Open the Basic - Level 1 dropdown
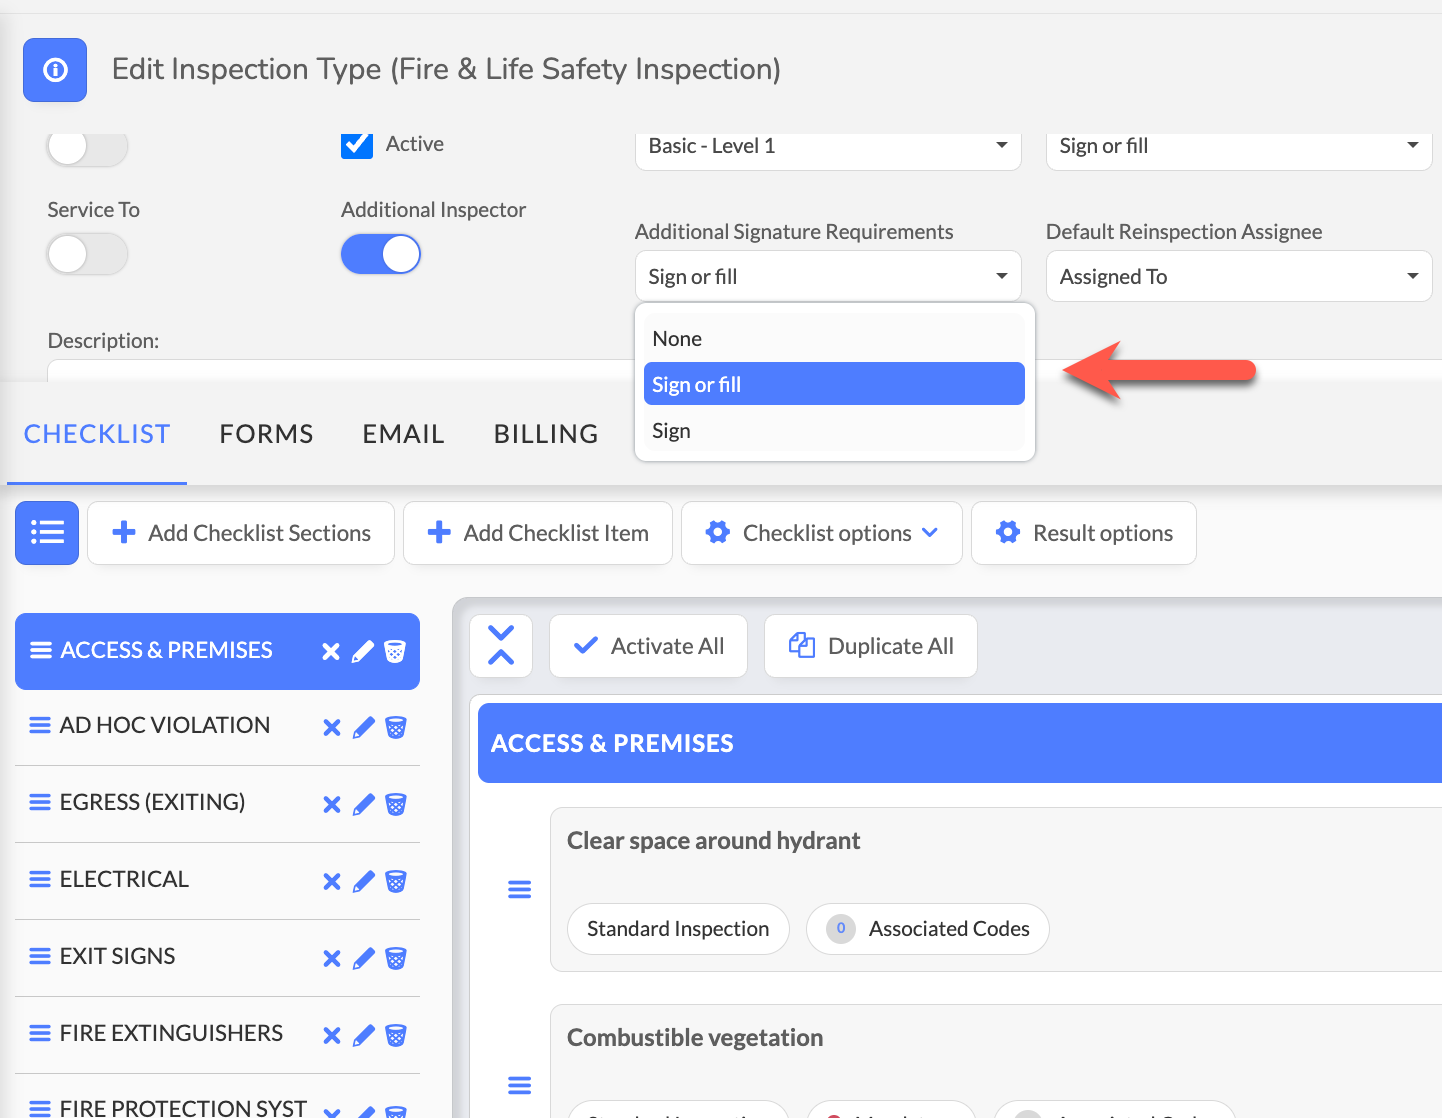The image size is (1442, 1118). point(827,147)
